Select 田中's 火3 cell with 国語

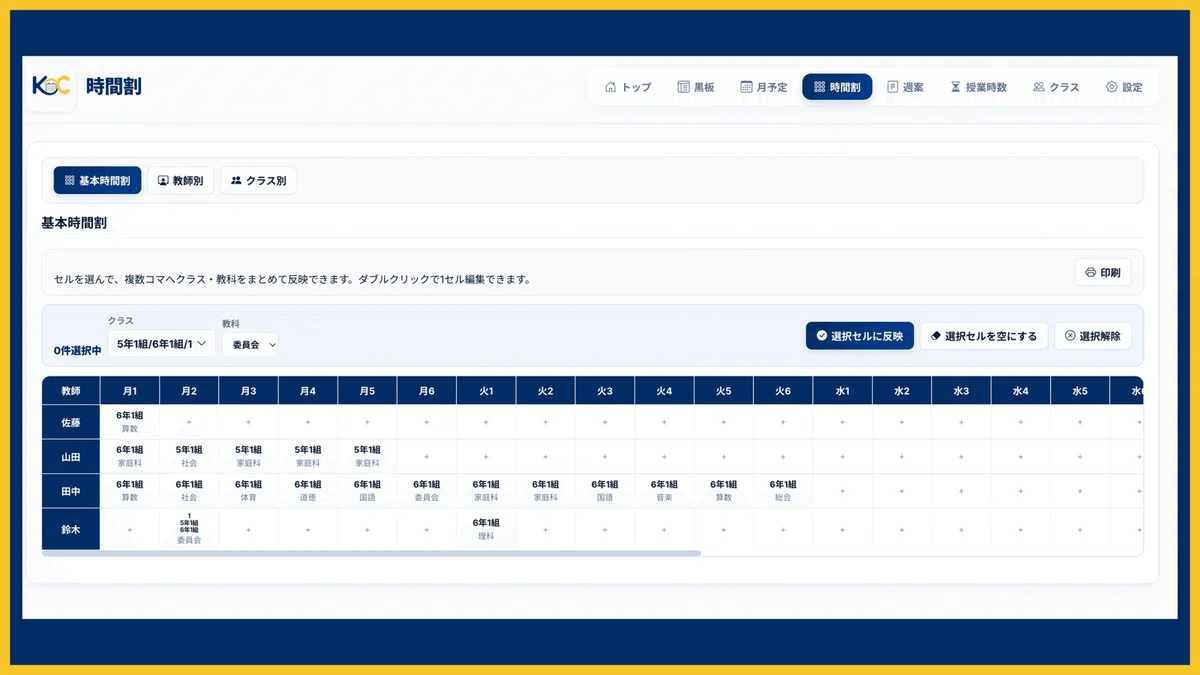coord(605,491)
